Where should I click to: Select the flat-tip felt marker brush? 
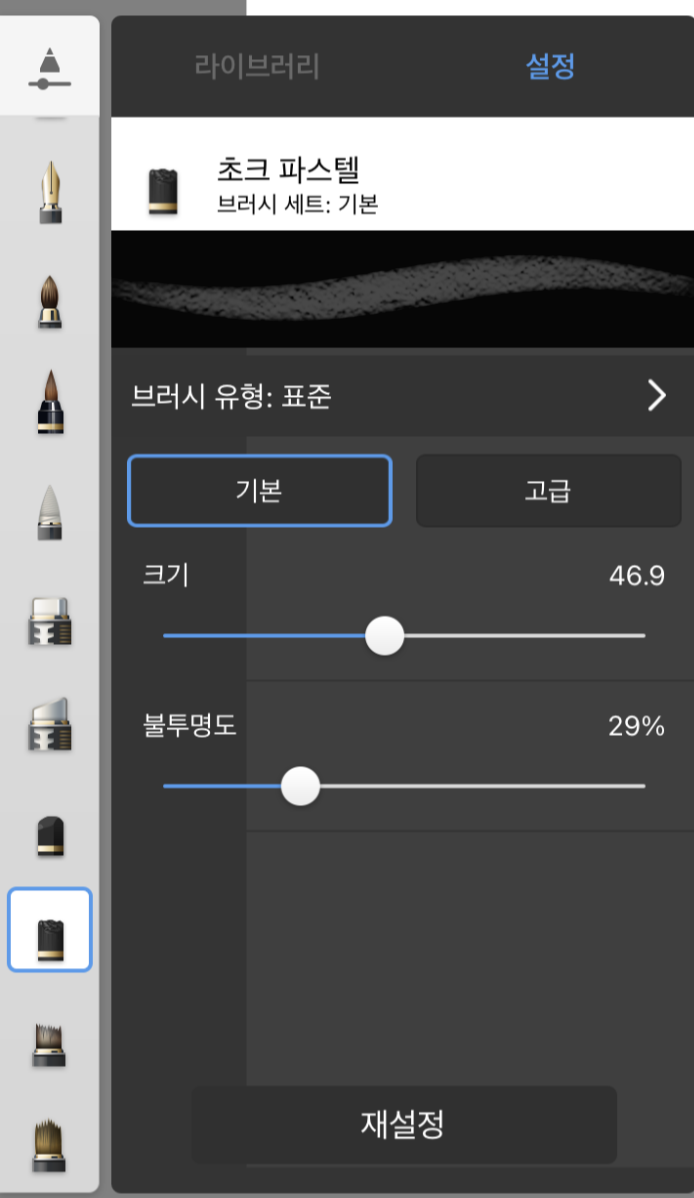[50, 621]
